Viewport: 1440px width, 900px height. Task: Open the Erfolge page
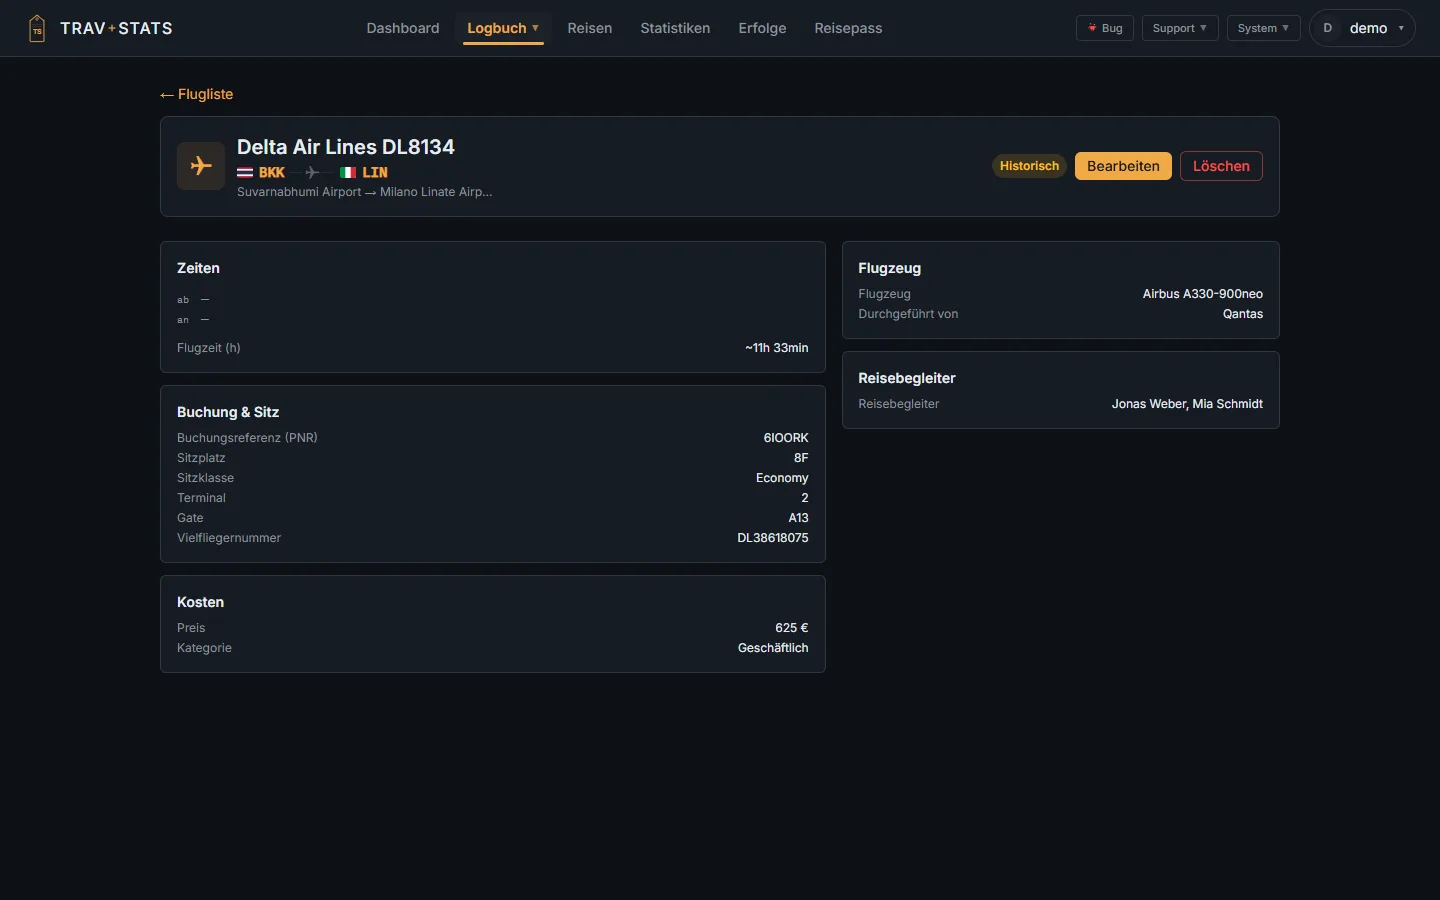click(762, 28)
